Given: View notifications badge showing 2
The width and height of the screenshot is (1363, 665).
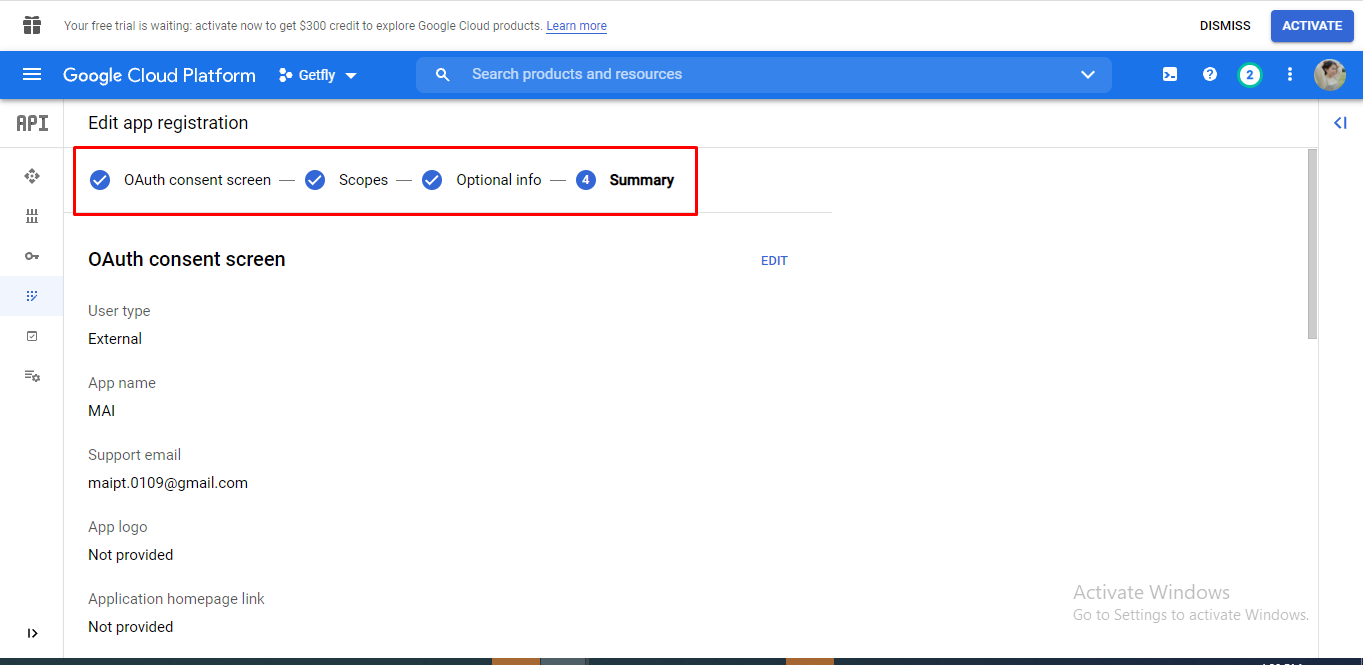Looking at the screenshot, I should coord(1249,75).
